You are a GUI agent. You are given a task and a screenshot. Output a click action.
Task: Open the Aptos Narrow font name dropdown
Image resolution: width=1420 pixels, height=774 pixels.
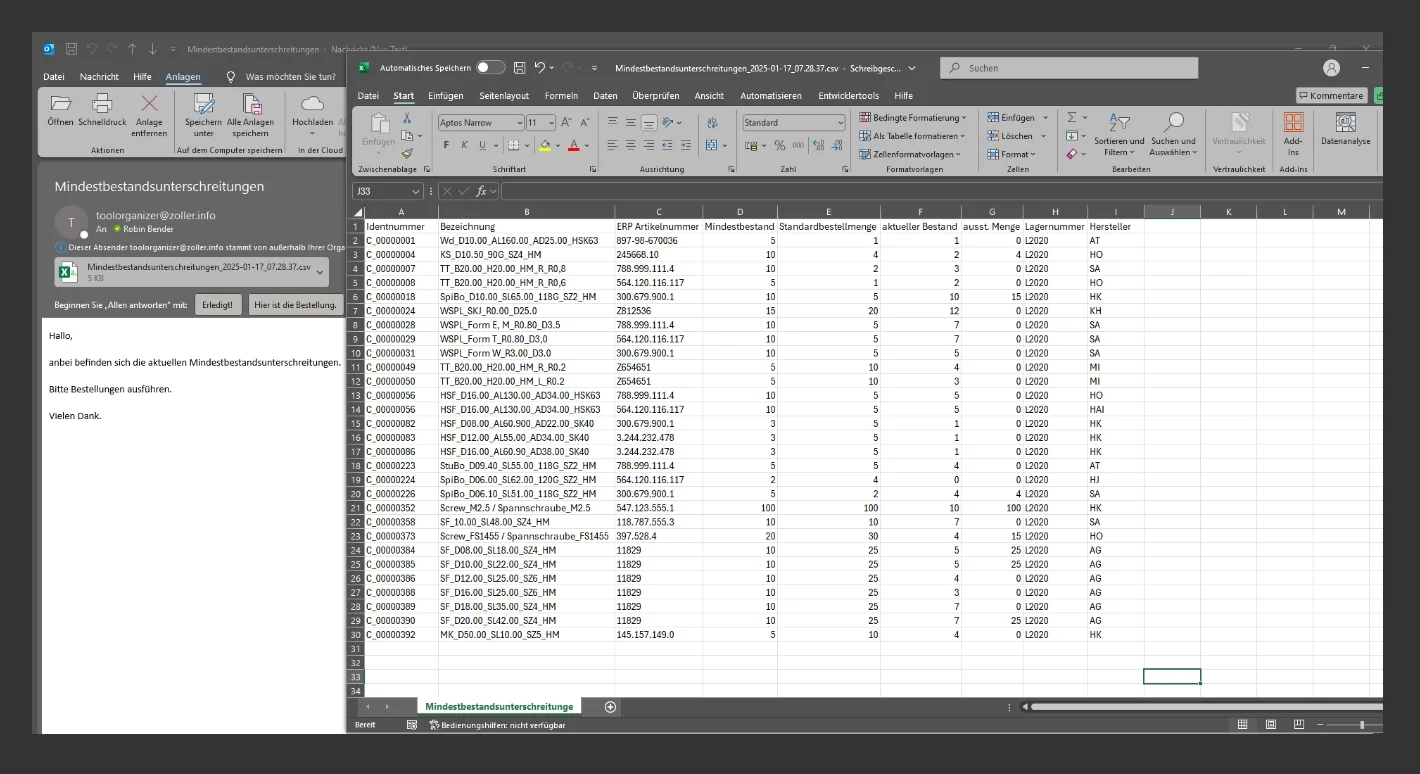519,123
